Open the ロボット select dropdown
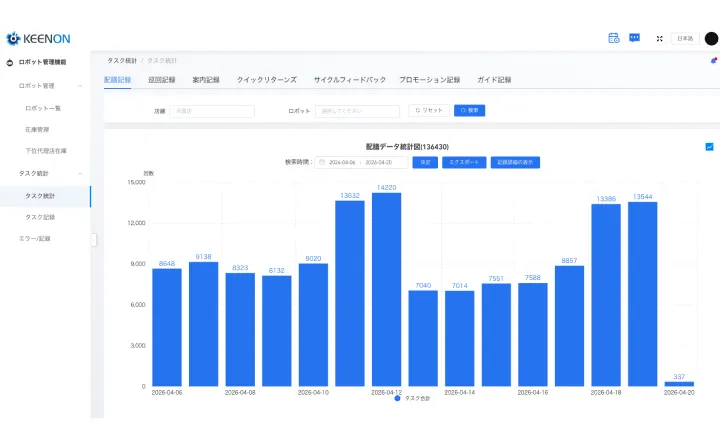Image resolution: width=720 pixels, height=445 pixels. tap(357, 111)
